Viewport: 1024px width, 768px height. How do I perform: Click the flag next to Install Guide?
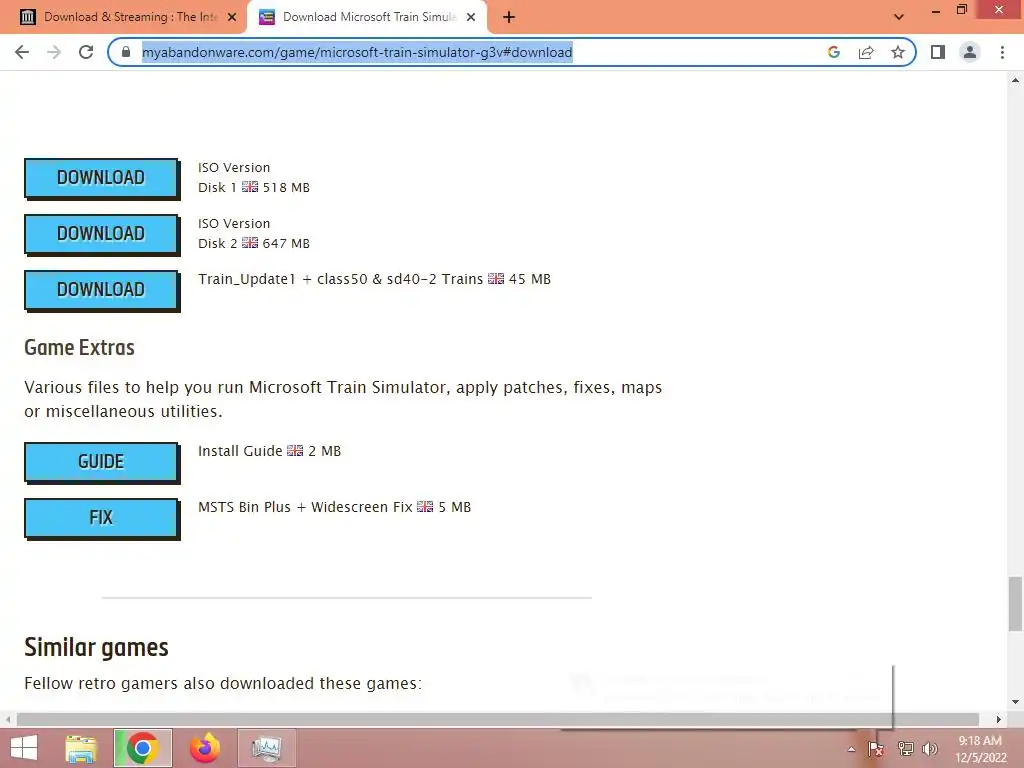[x=295, y=451]
